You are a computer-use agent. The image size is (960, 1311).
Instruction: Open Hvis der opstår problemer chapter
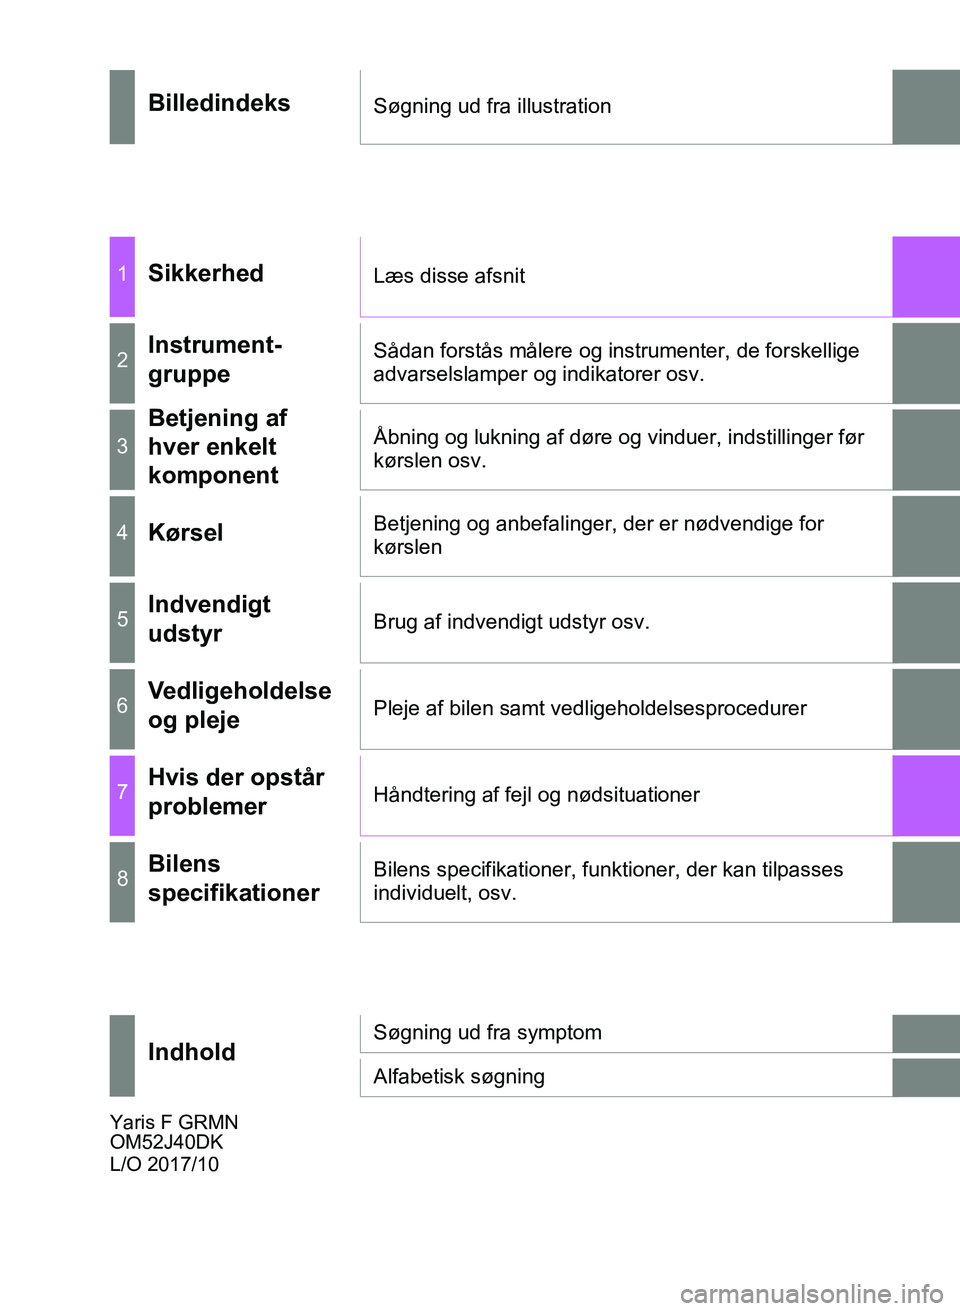point(236,792)
